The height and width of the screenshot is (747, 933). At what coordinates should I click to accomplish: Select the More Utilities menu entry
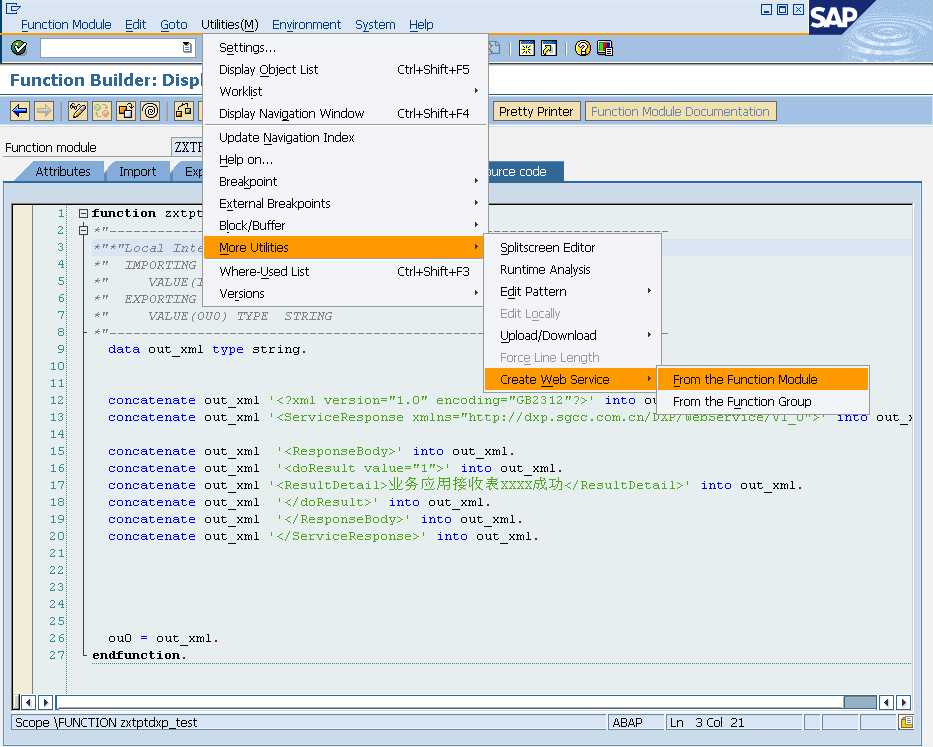click(344, 248)
